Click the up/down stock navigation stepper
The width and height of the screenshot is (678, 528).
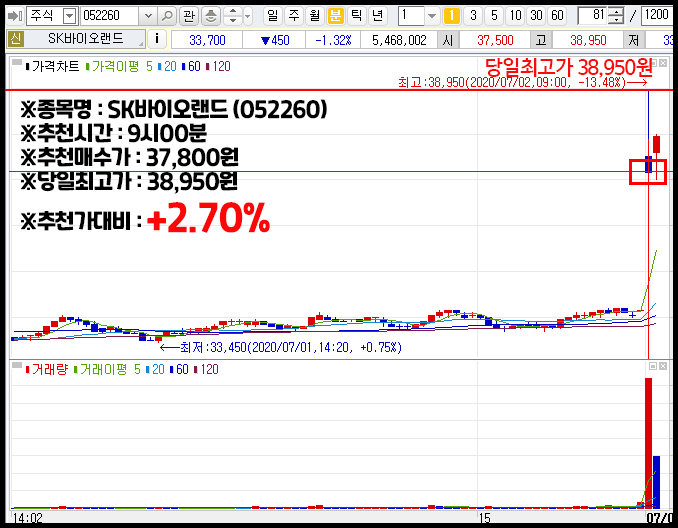tap(233, 16)
